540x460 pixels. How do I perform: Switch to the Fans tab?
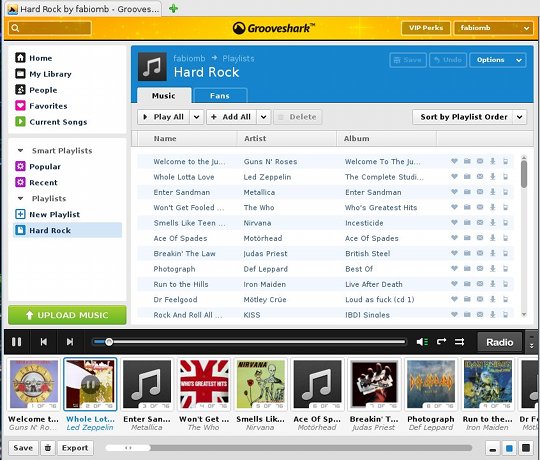point(220,96)
